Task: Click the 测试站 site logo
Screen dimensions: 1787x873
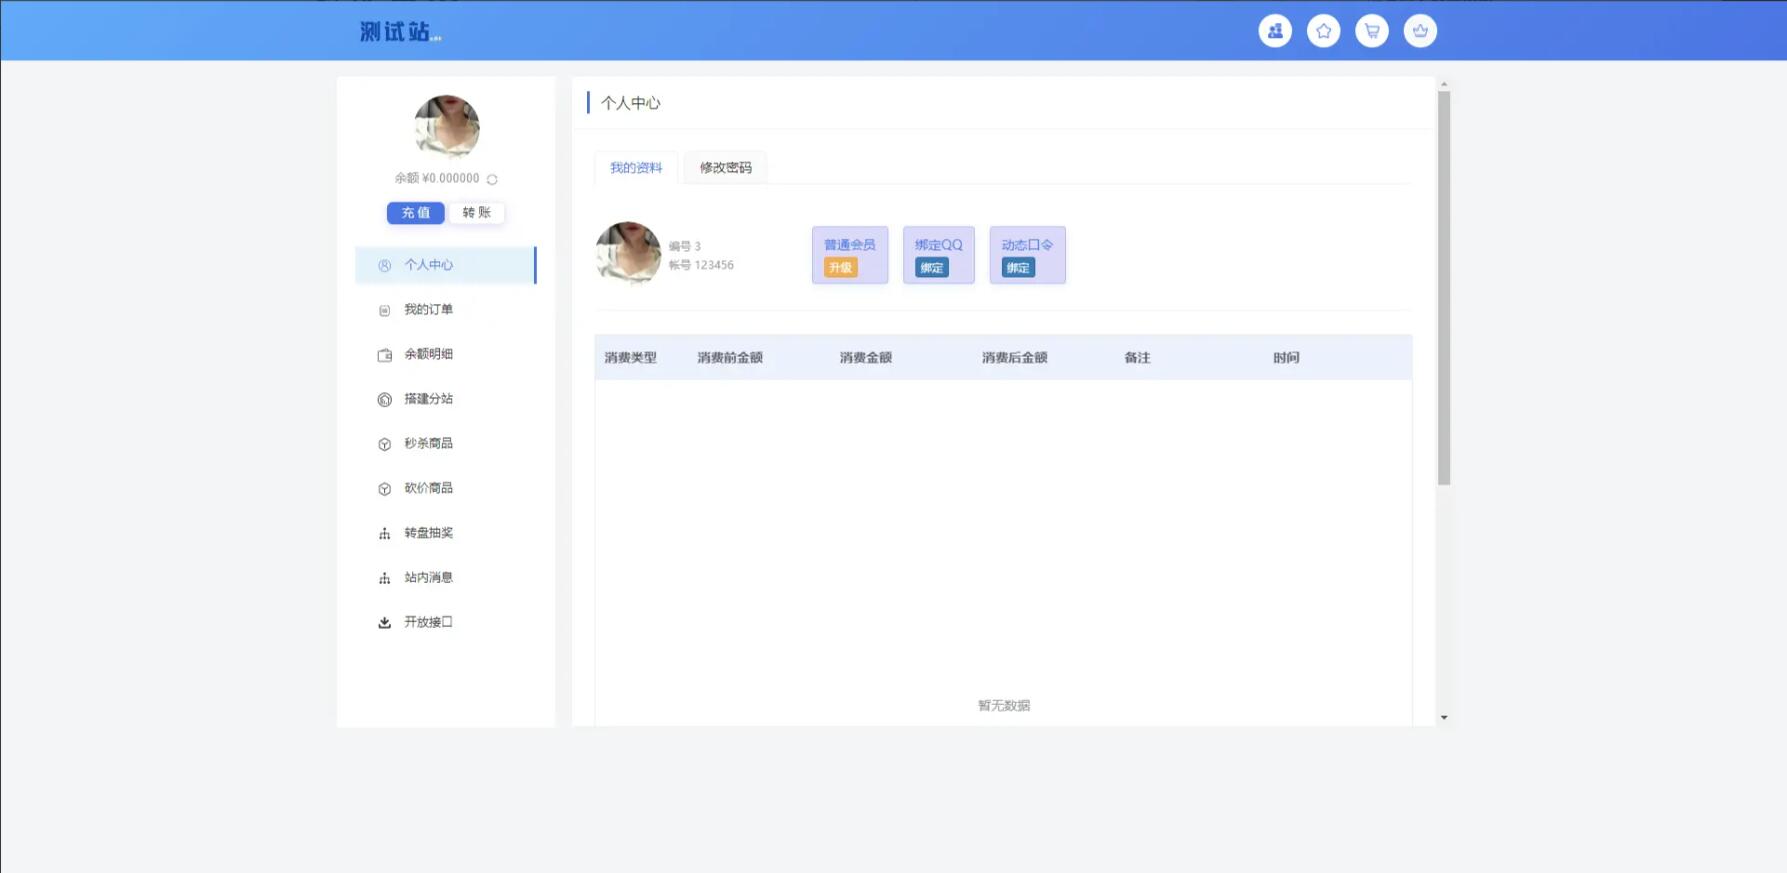Action: (400, 32)
